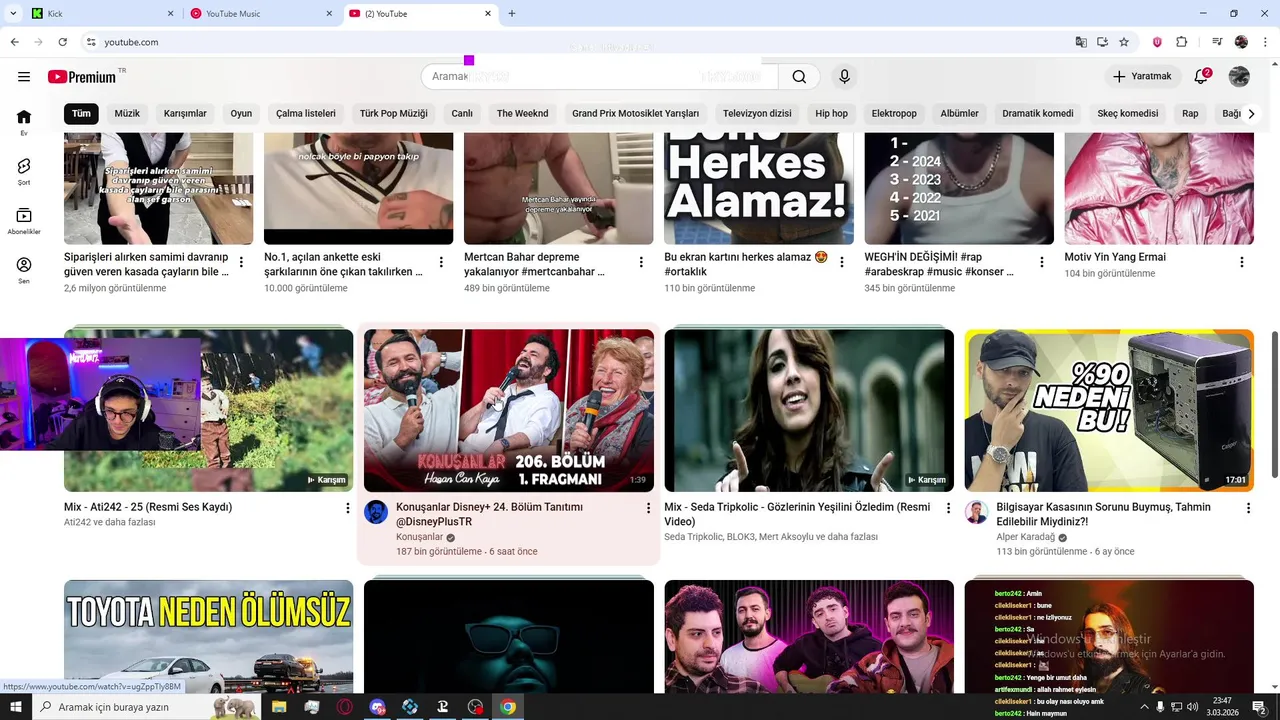1280x720 pixels.
Task: Select the Televizyon dizisi chip
Action: (757, 113)
